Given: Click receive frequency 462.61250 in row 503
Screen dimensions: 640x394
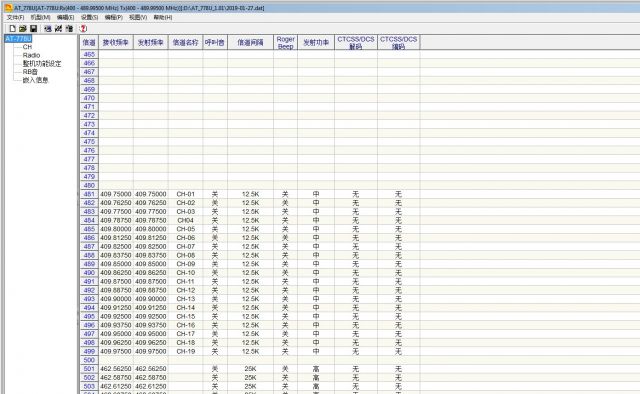Looking at the screenshot, I should tap(116, 386).
